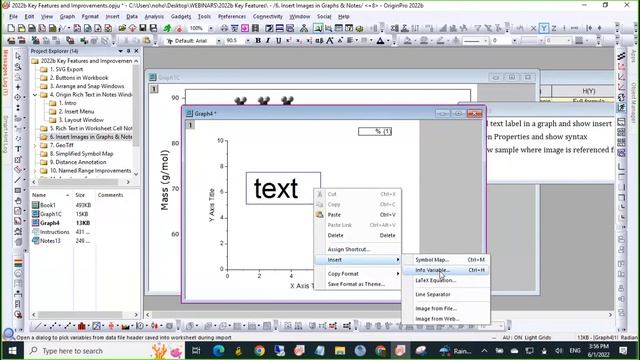The height and width of the screenshot is (360, 640).
Task: Open the Preferences menu
Action: pyautogui.click(x=232, y=16)
